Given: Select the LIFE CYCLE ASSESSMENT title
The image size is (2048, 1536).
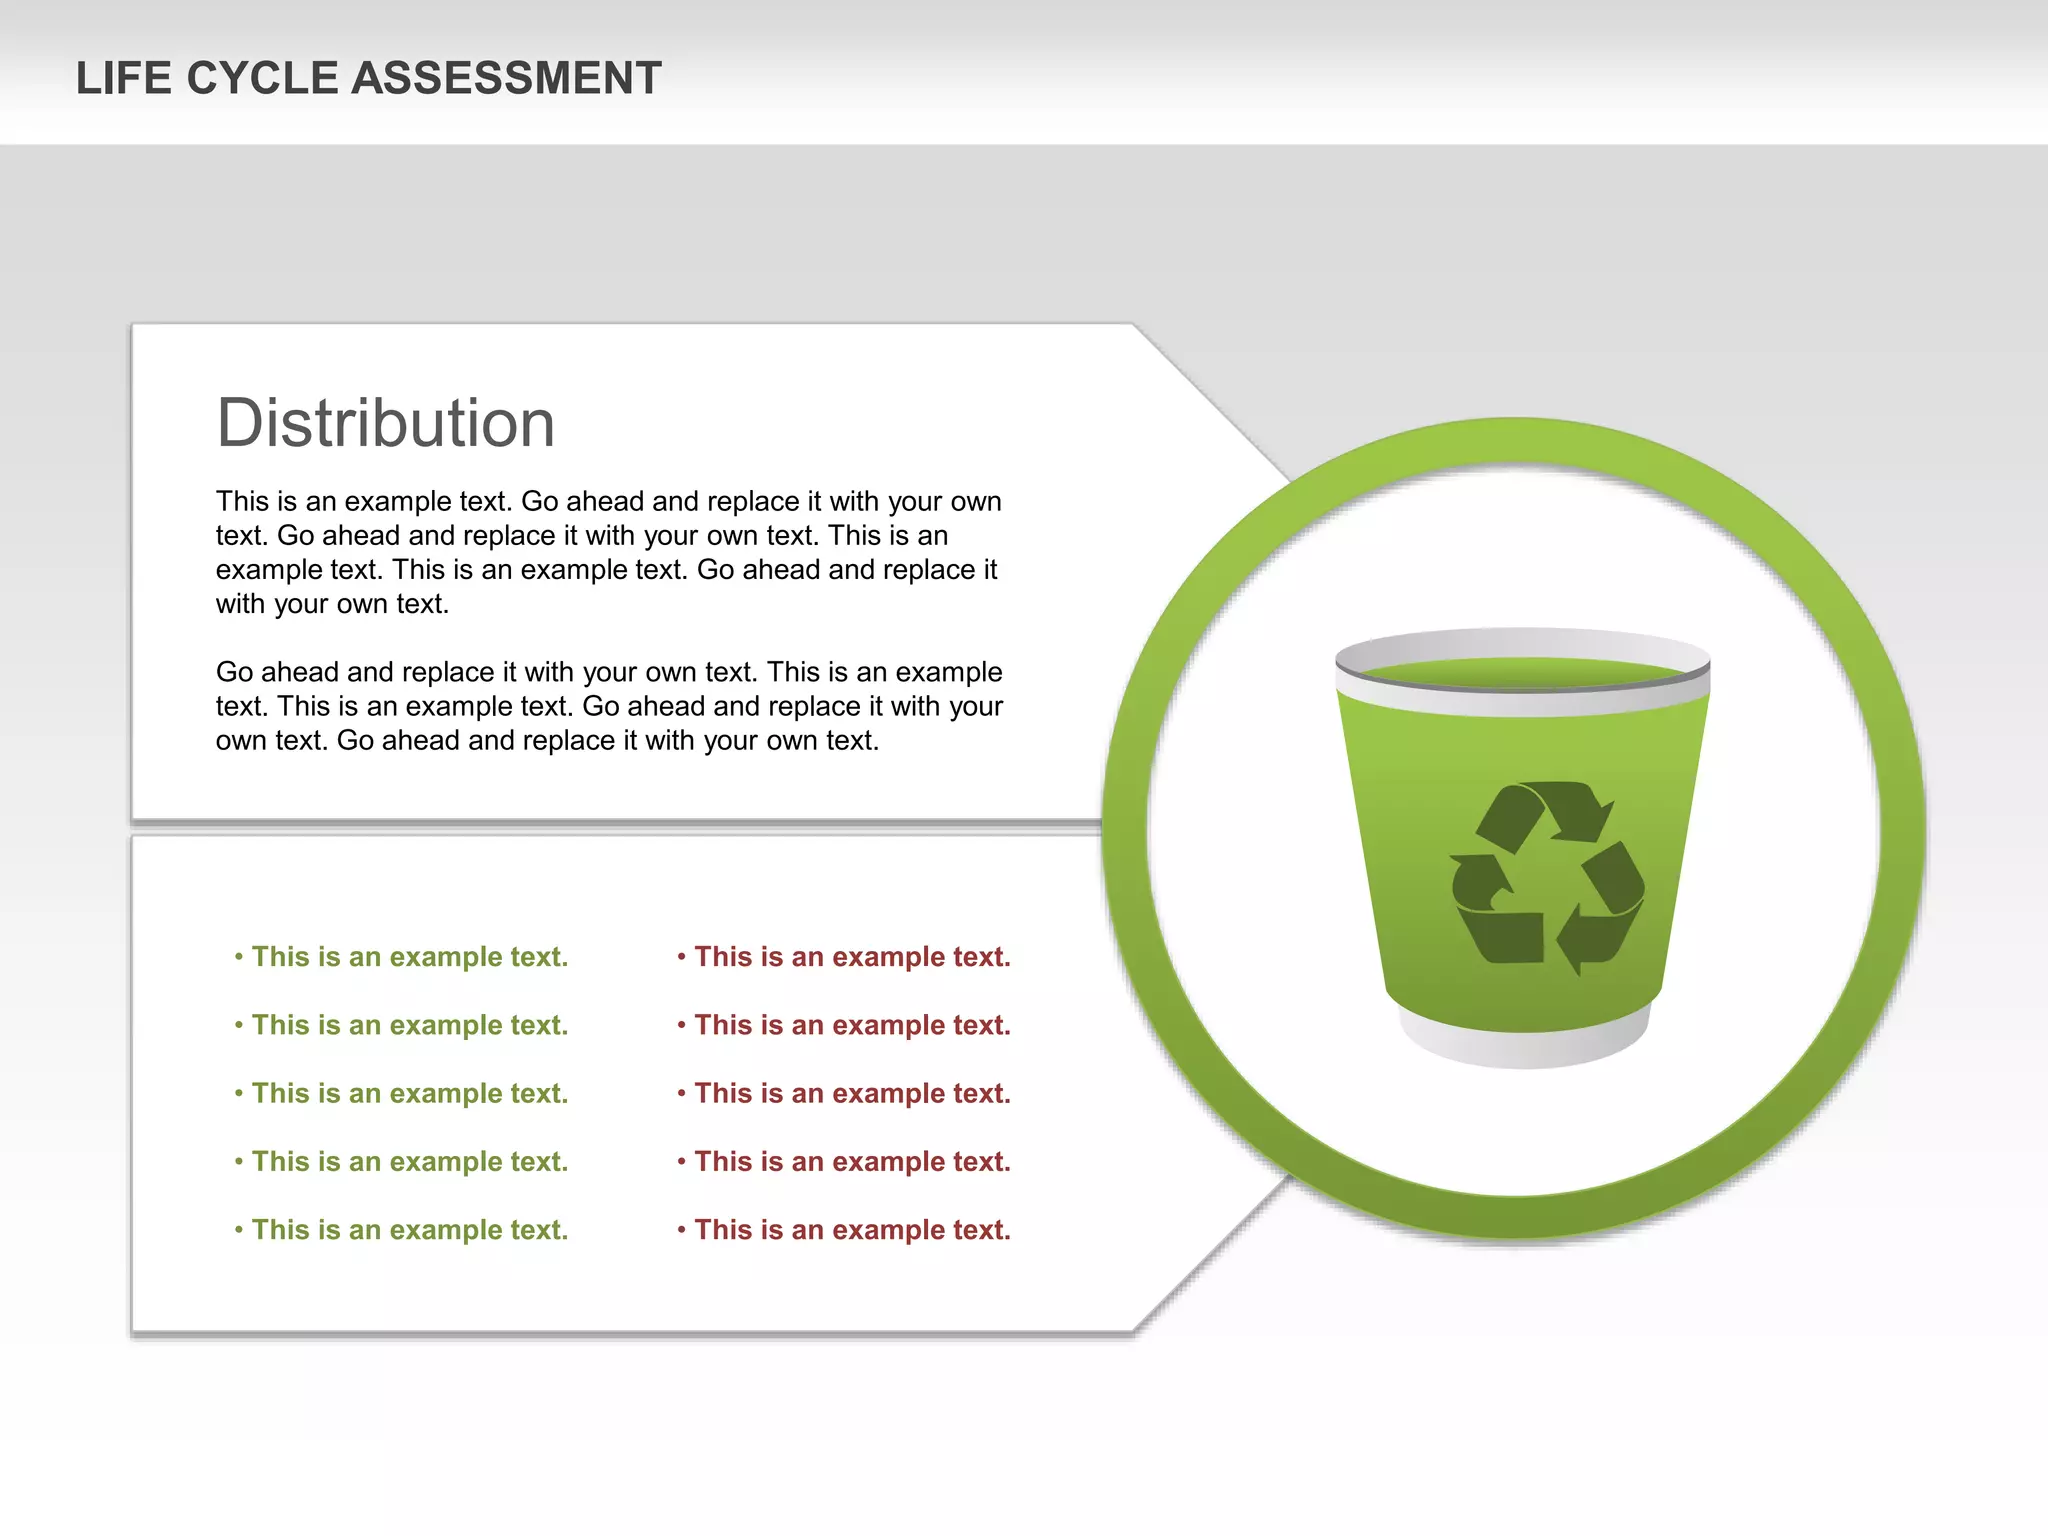Looking at the screenshot, I should click(x=369, y=78).
